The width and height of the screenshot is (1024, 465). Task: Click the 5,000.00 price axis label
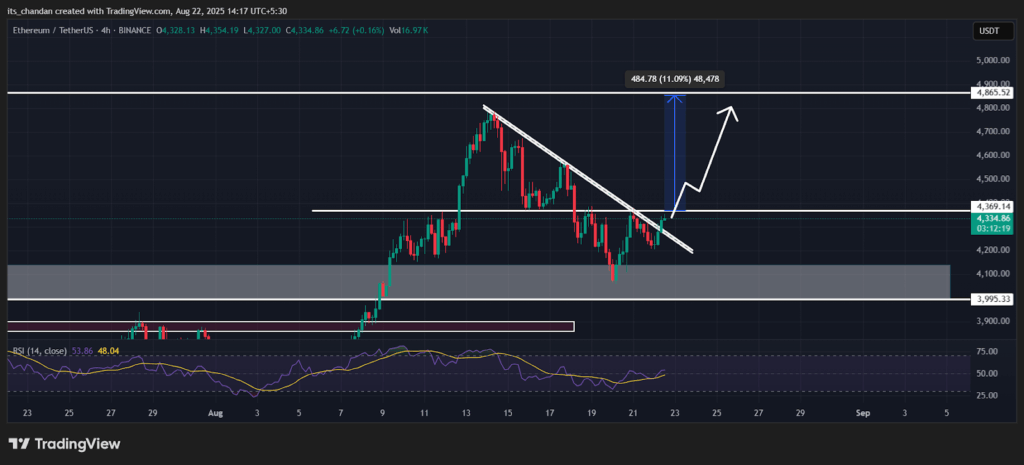tap(993, 60)
